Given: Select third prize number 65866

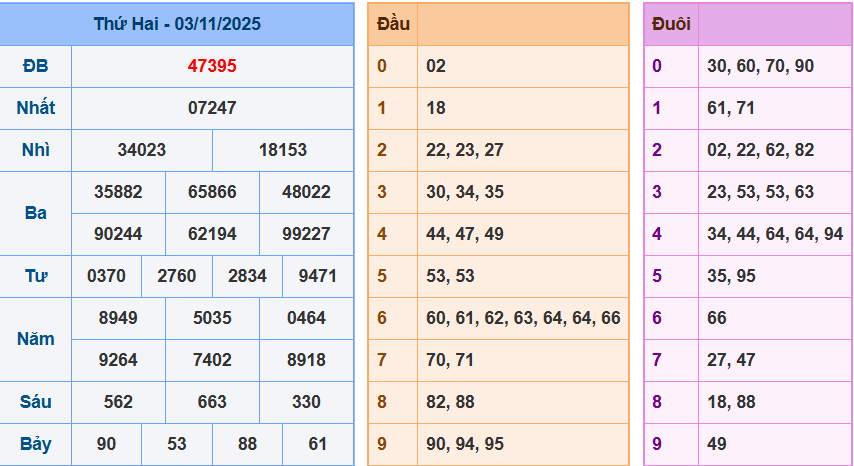Looking at the screenshot, I should coord(212,192).
